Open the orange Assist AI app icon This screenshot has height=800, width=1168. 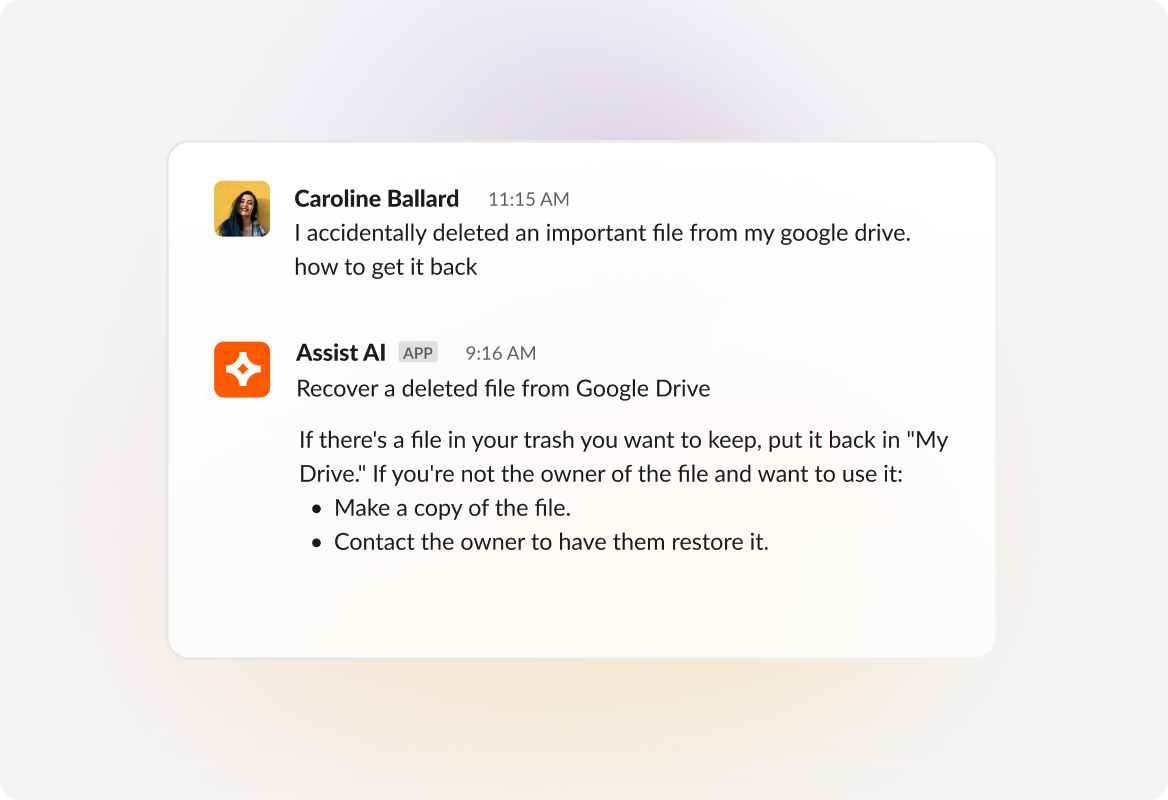click(x=242, y=370)
